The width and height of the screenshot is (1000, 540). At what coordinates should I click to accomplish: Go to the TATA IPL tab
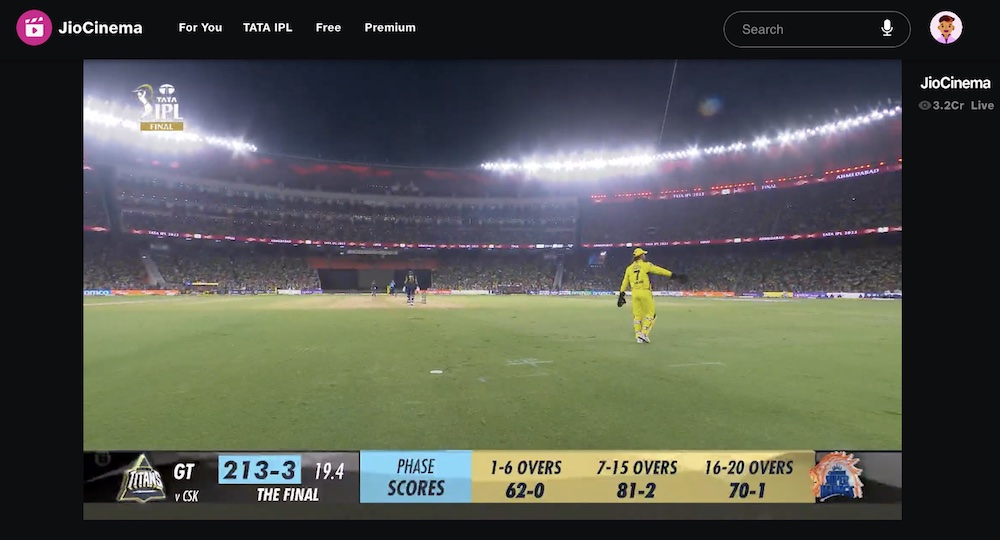pyautogui.click(x=268, y=28)
